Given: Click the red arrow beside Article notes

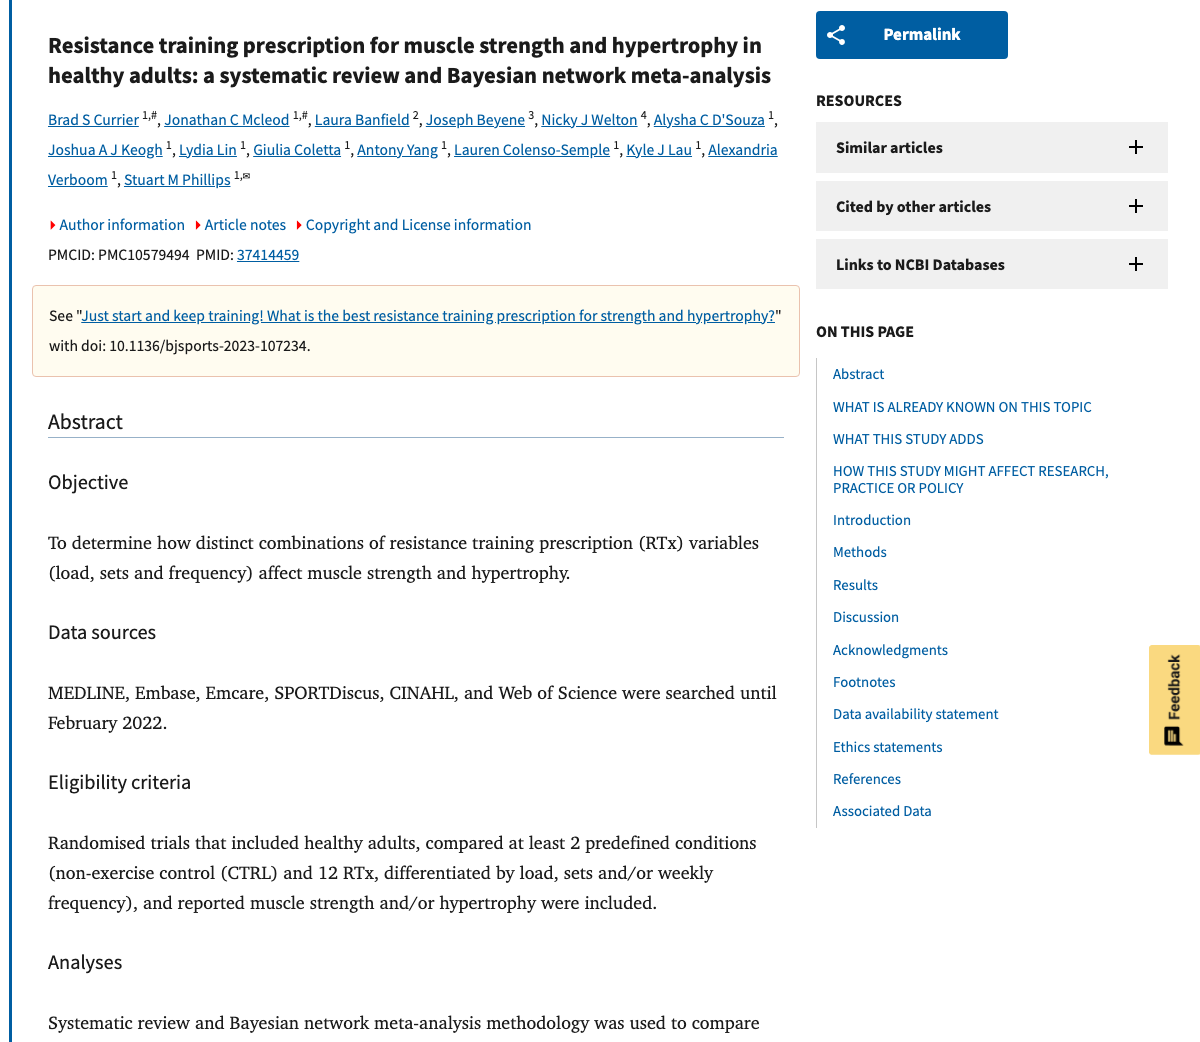Looking at the screenshot, I should coord(199,225).
